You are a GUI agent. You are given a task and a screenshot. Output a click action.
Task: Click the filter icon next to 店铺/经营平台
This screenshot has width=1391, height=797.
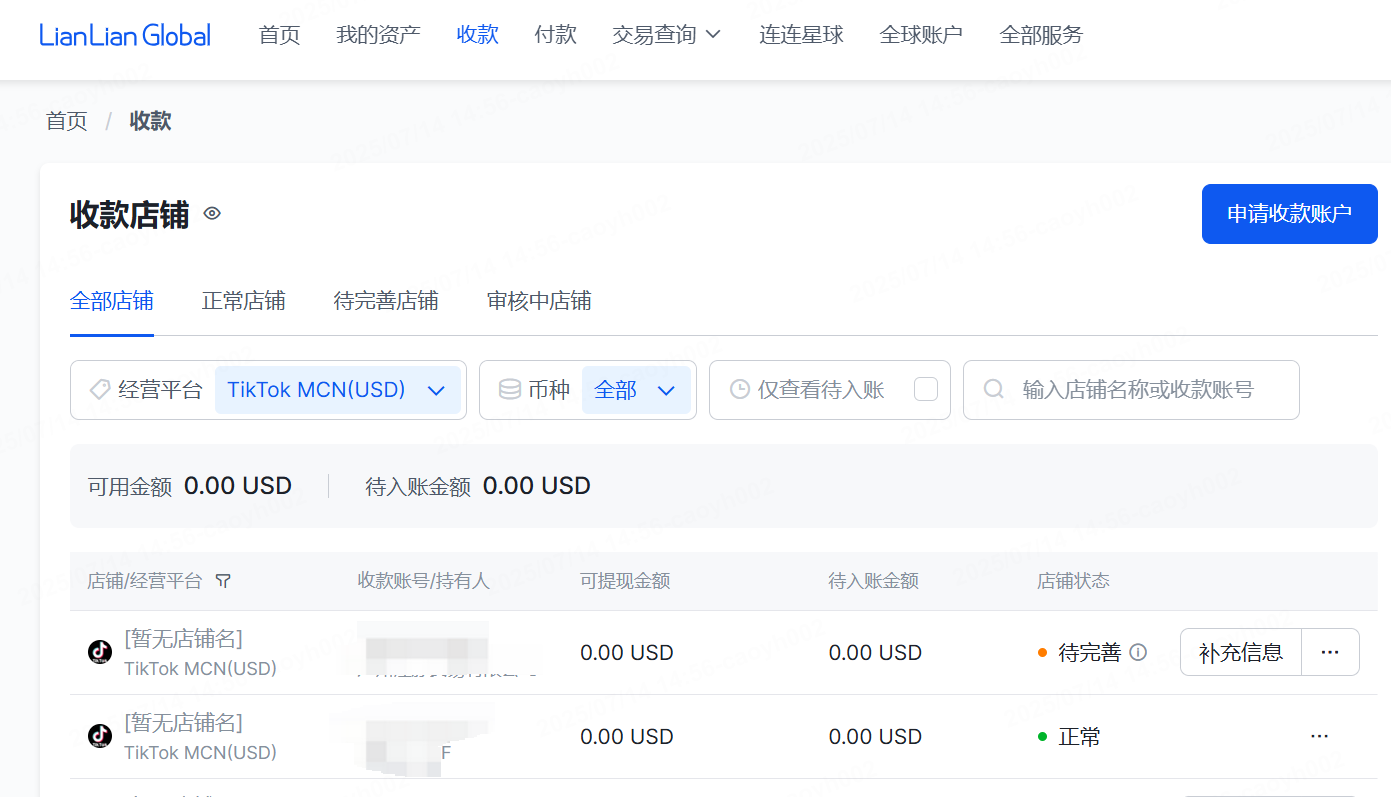223,581
